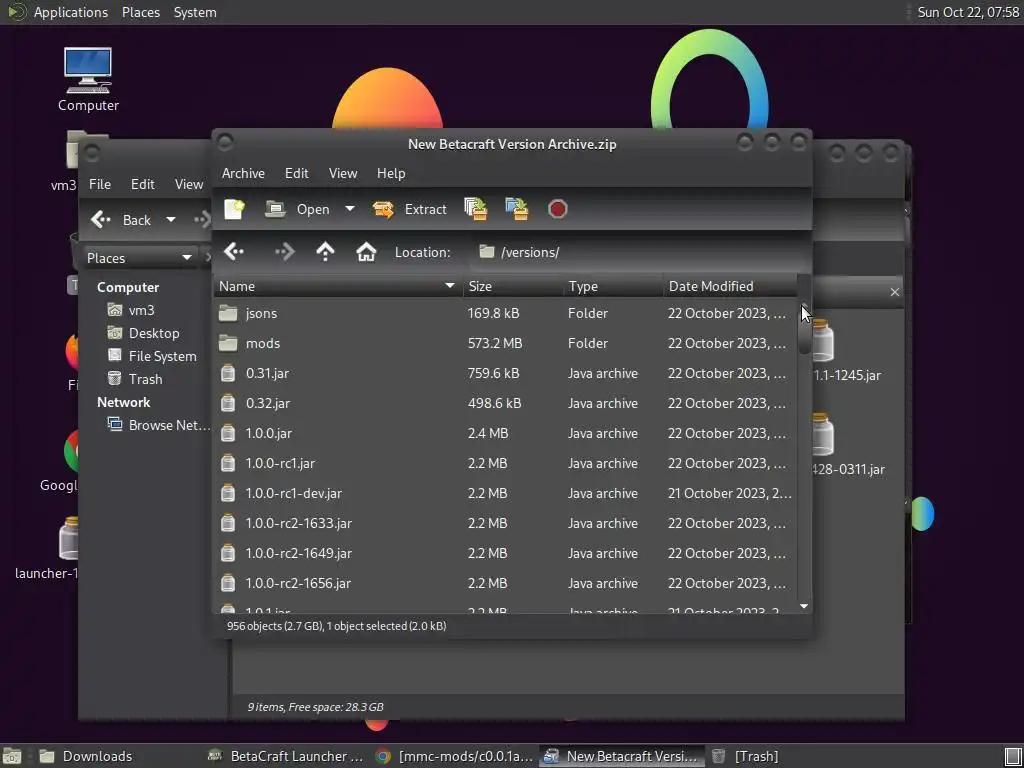This screenshot has width=1024, height=768.
Task: Open Trash in the Places sidebar
Action: [135, 379]
